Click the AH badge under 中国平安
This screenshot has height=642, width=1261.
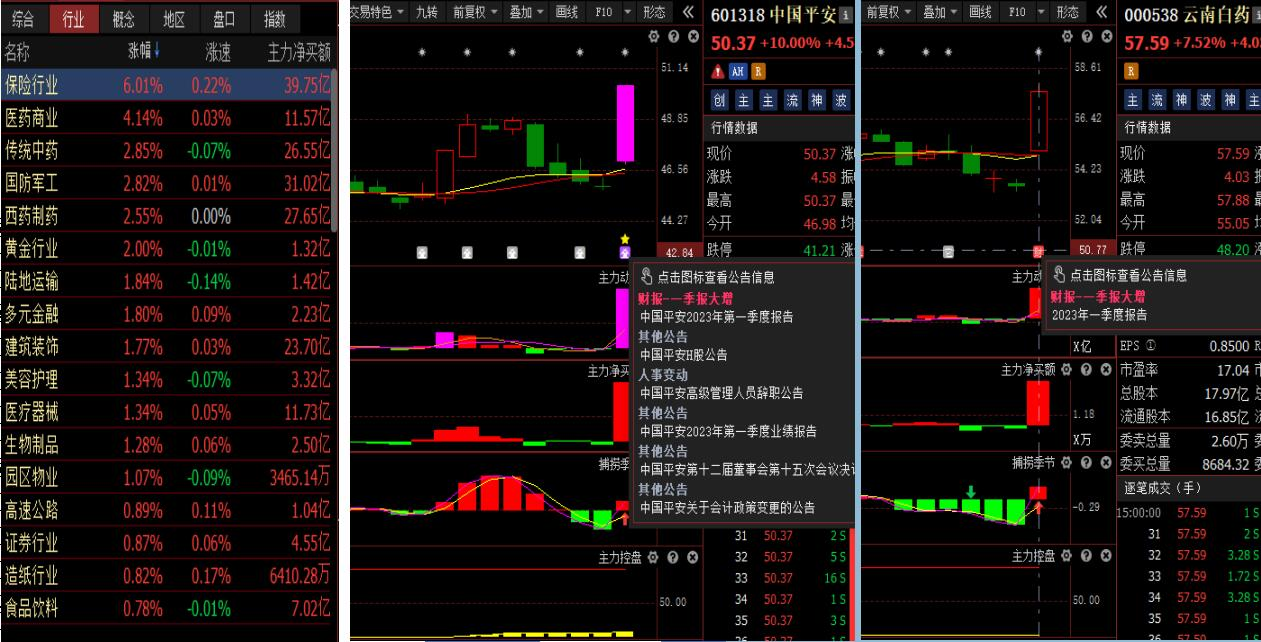(x=738, y=71)
